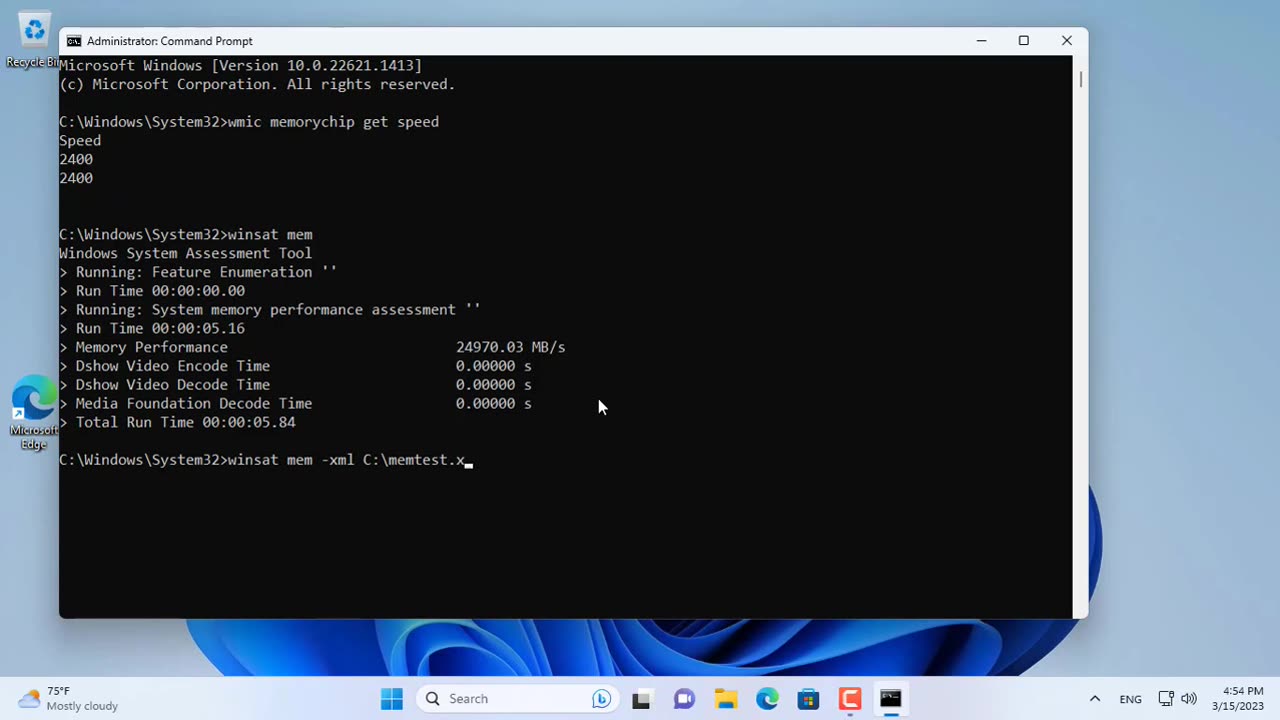
Task: Maximize the Command Prompt window
Action: 1024,41
